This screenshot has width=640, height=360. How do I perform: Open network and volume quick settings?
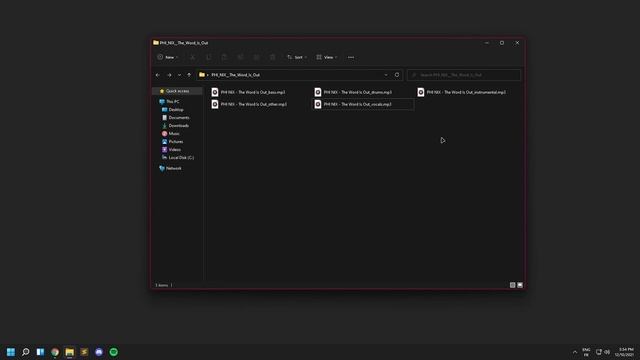[x=603, y=352]
